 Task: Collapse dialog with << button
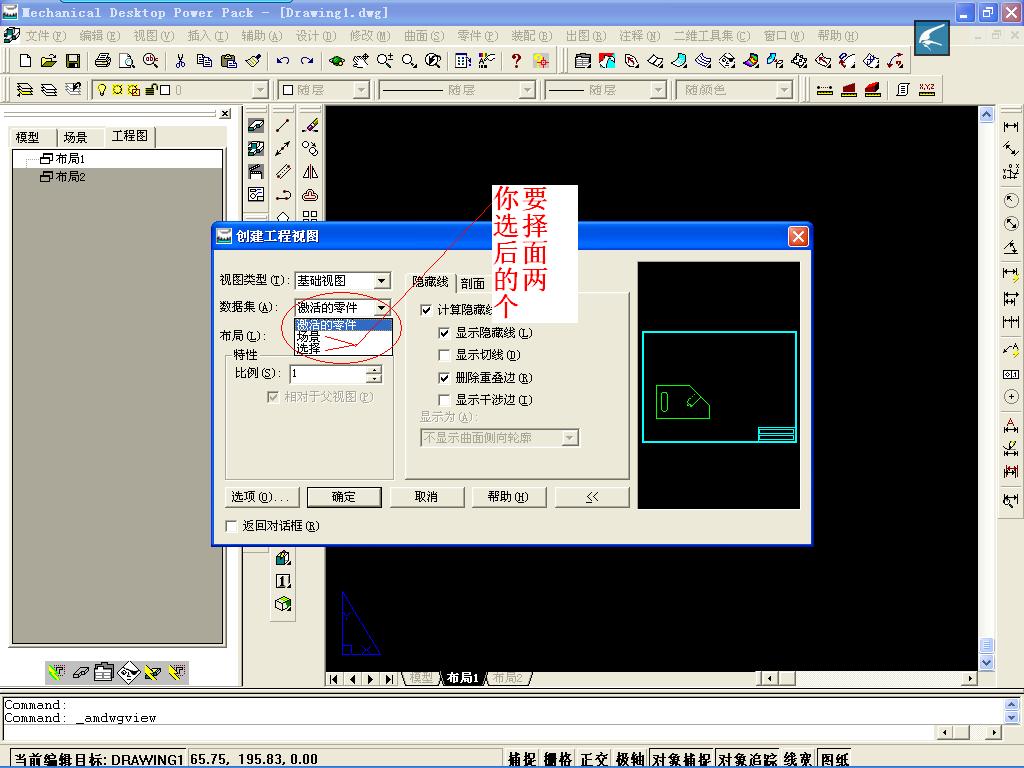tap(592, 497)
